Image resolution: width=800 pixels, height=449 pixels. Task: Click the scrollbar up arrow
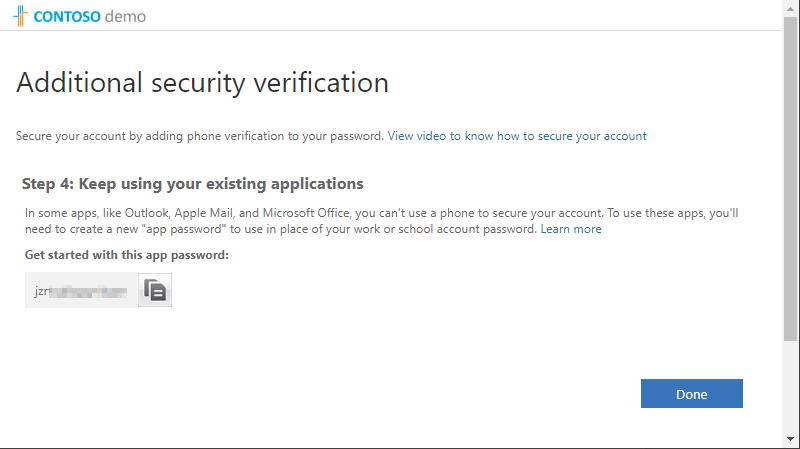coord(791,8)
